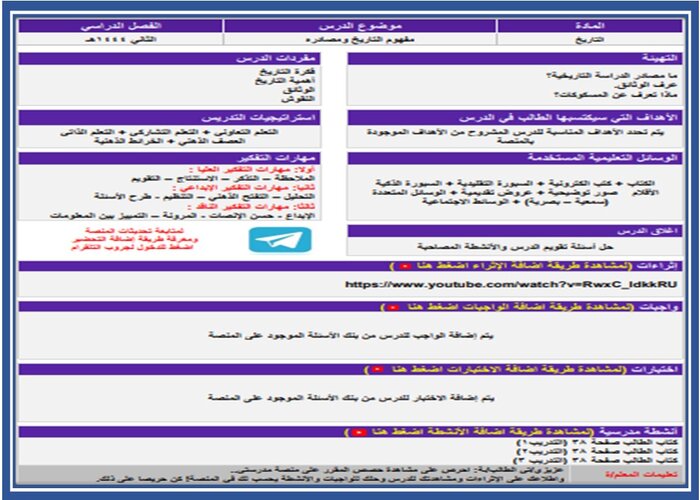This screenshot has width=700, height=500.
Task: Click 'لمشاهدة طريقة اضافة الإثراء اضغط هنا' link
Action: tap(511, 266)
